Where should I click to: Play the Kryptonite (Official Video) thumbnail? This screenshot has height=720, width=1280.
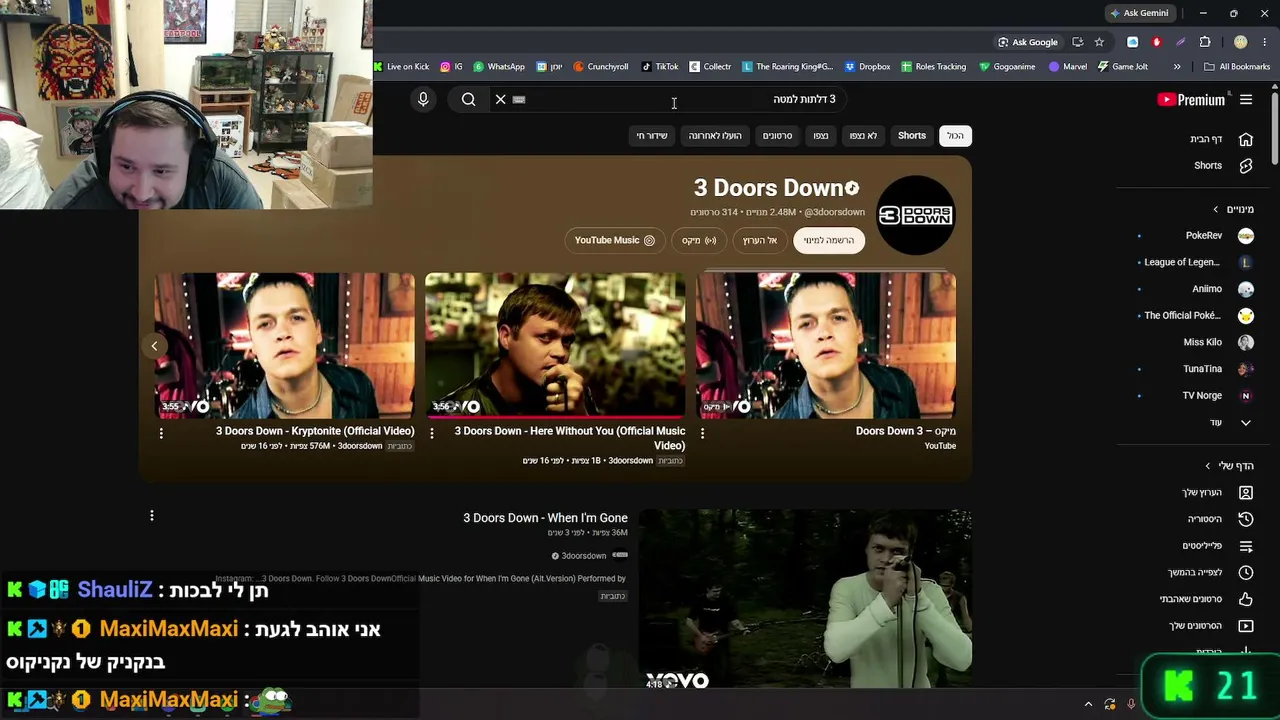pos(284,346)
